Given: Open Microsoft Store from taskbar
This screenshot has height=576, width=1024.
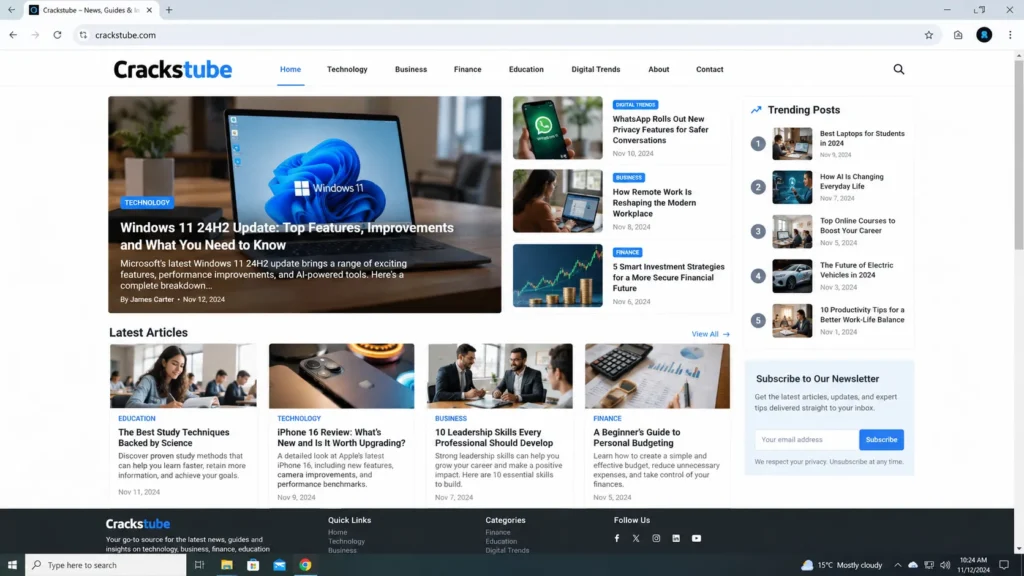Looking at the screenshot, I should click(253, 565).
